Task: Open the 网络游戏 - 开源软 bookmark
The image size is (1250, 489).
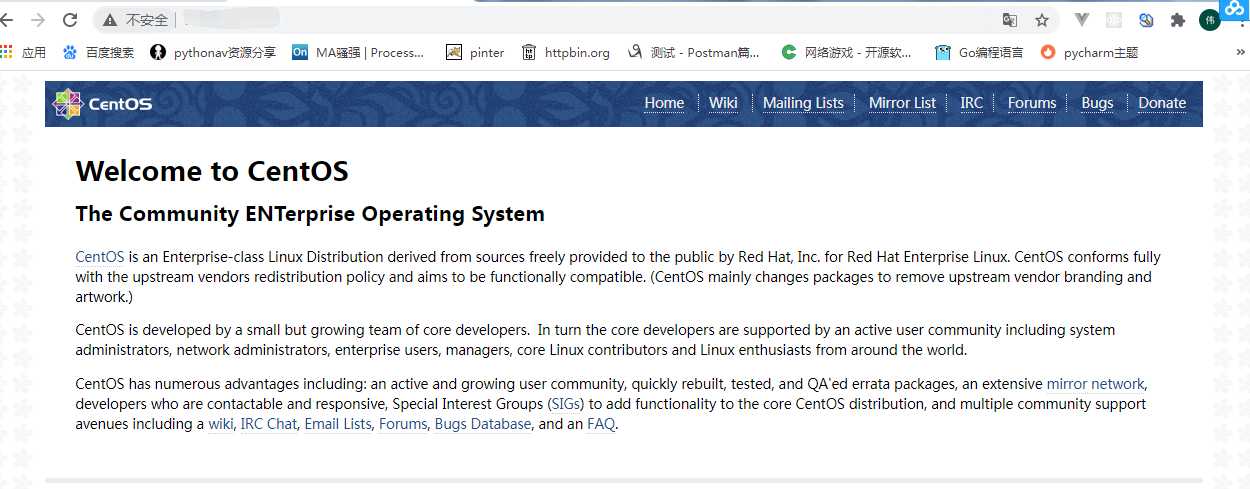Action: coord(847,52)
